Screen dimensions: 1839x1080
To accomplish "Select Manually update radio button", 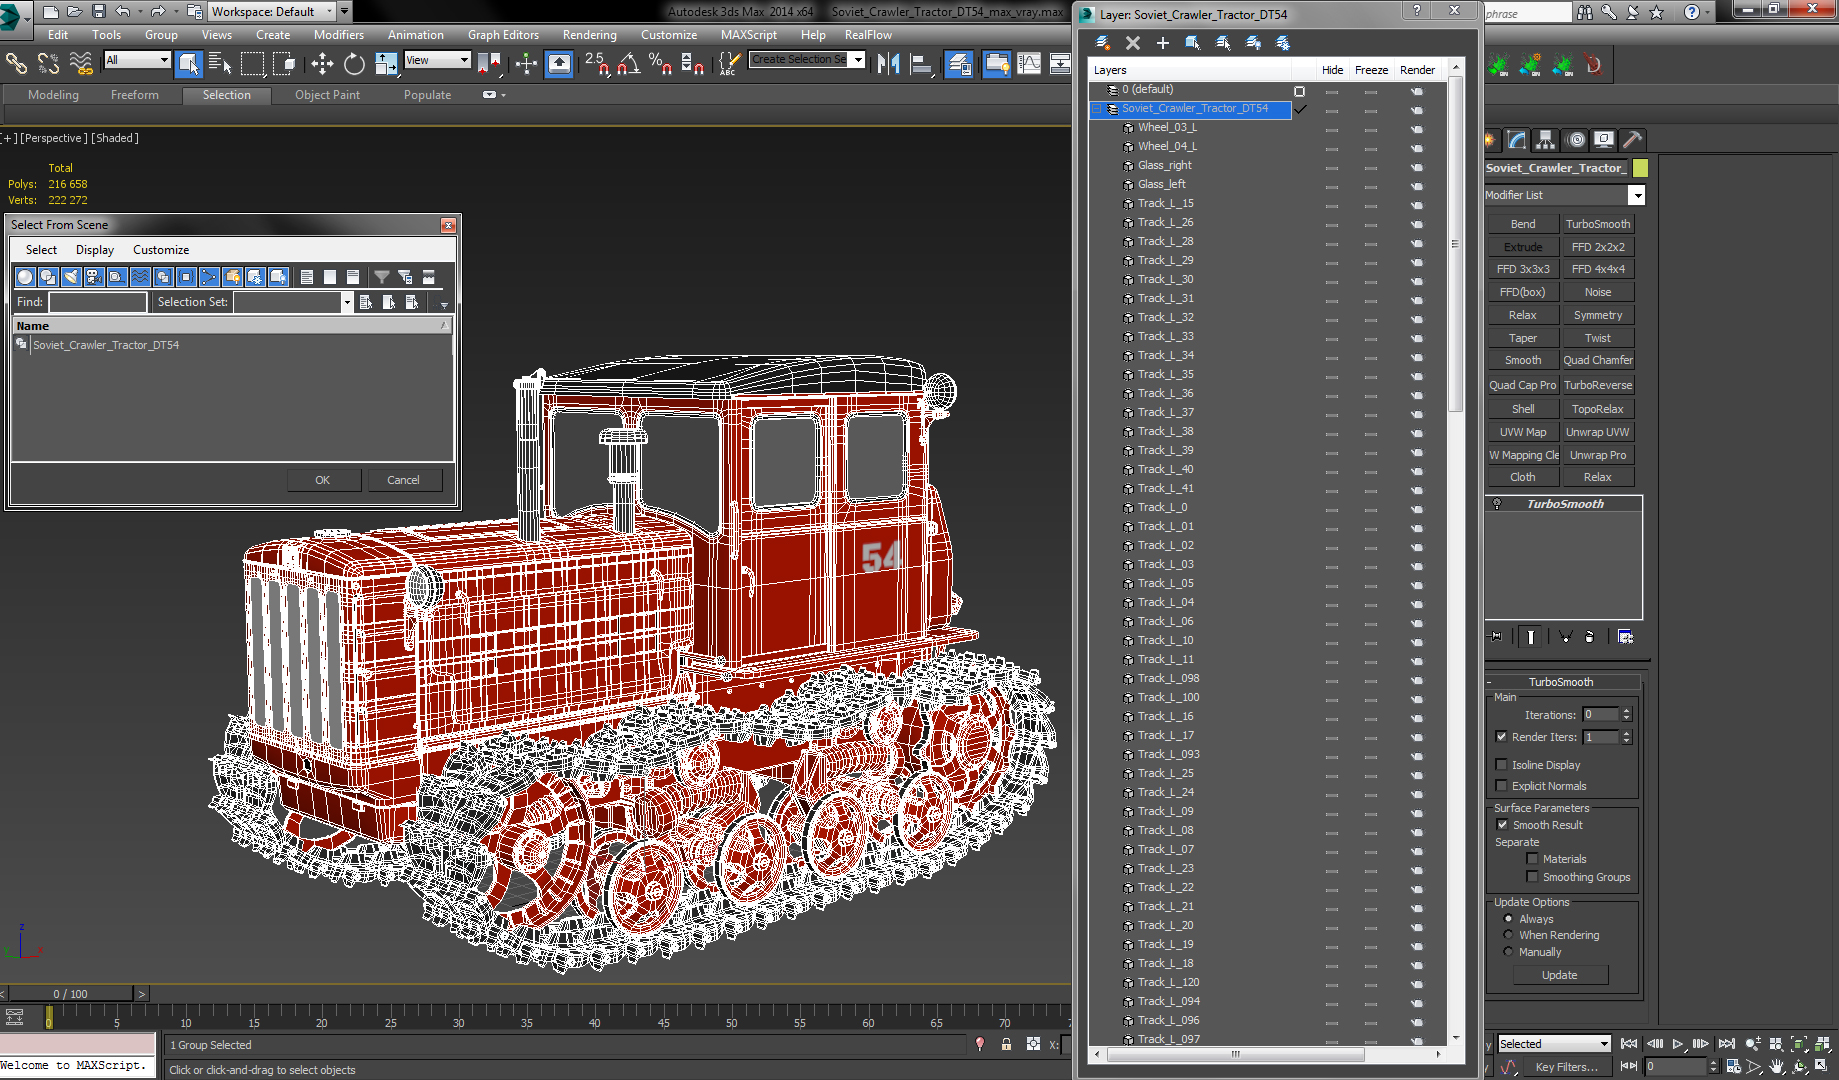I will (1508, 951).
